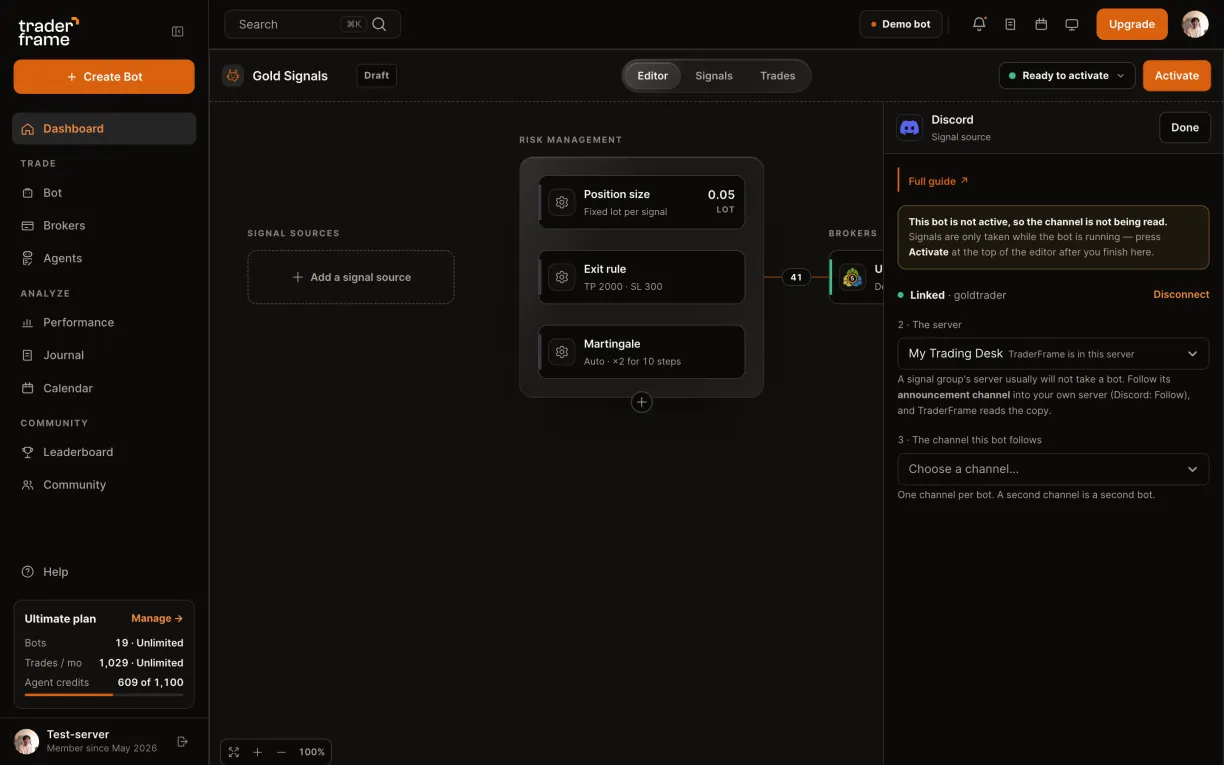Open the calendar icon in top bar
This screenshot has width=1224, height=765.
pos(1041,24)
